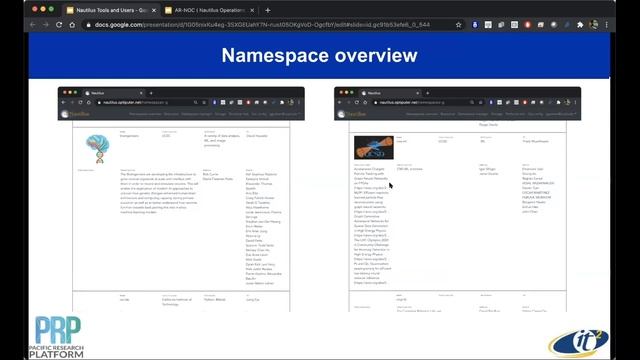This screenshot has width=640, height=360.
Task: Close the Nautilus Tools and Users tab
Action: [x=154, y=10]
